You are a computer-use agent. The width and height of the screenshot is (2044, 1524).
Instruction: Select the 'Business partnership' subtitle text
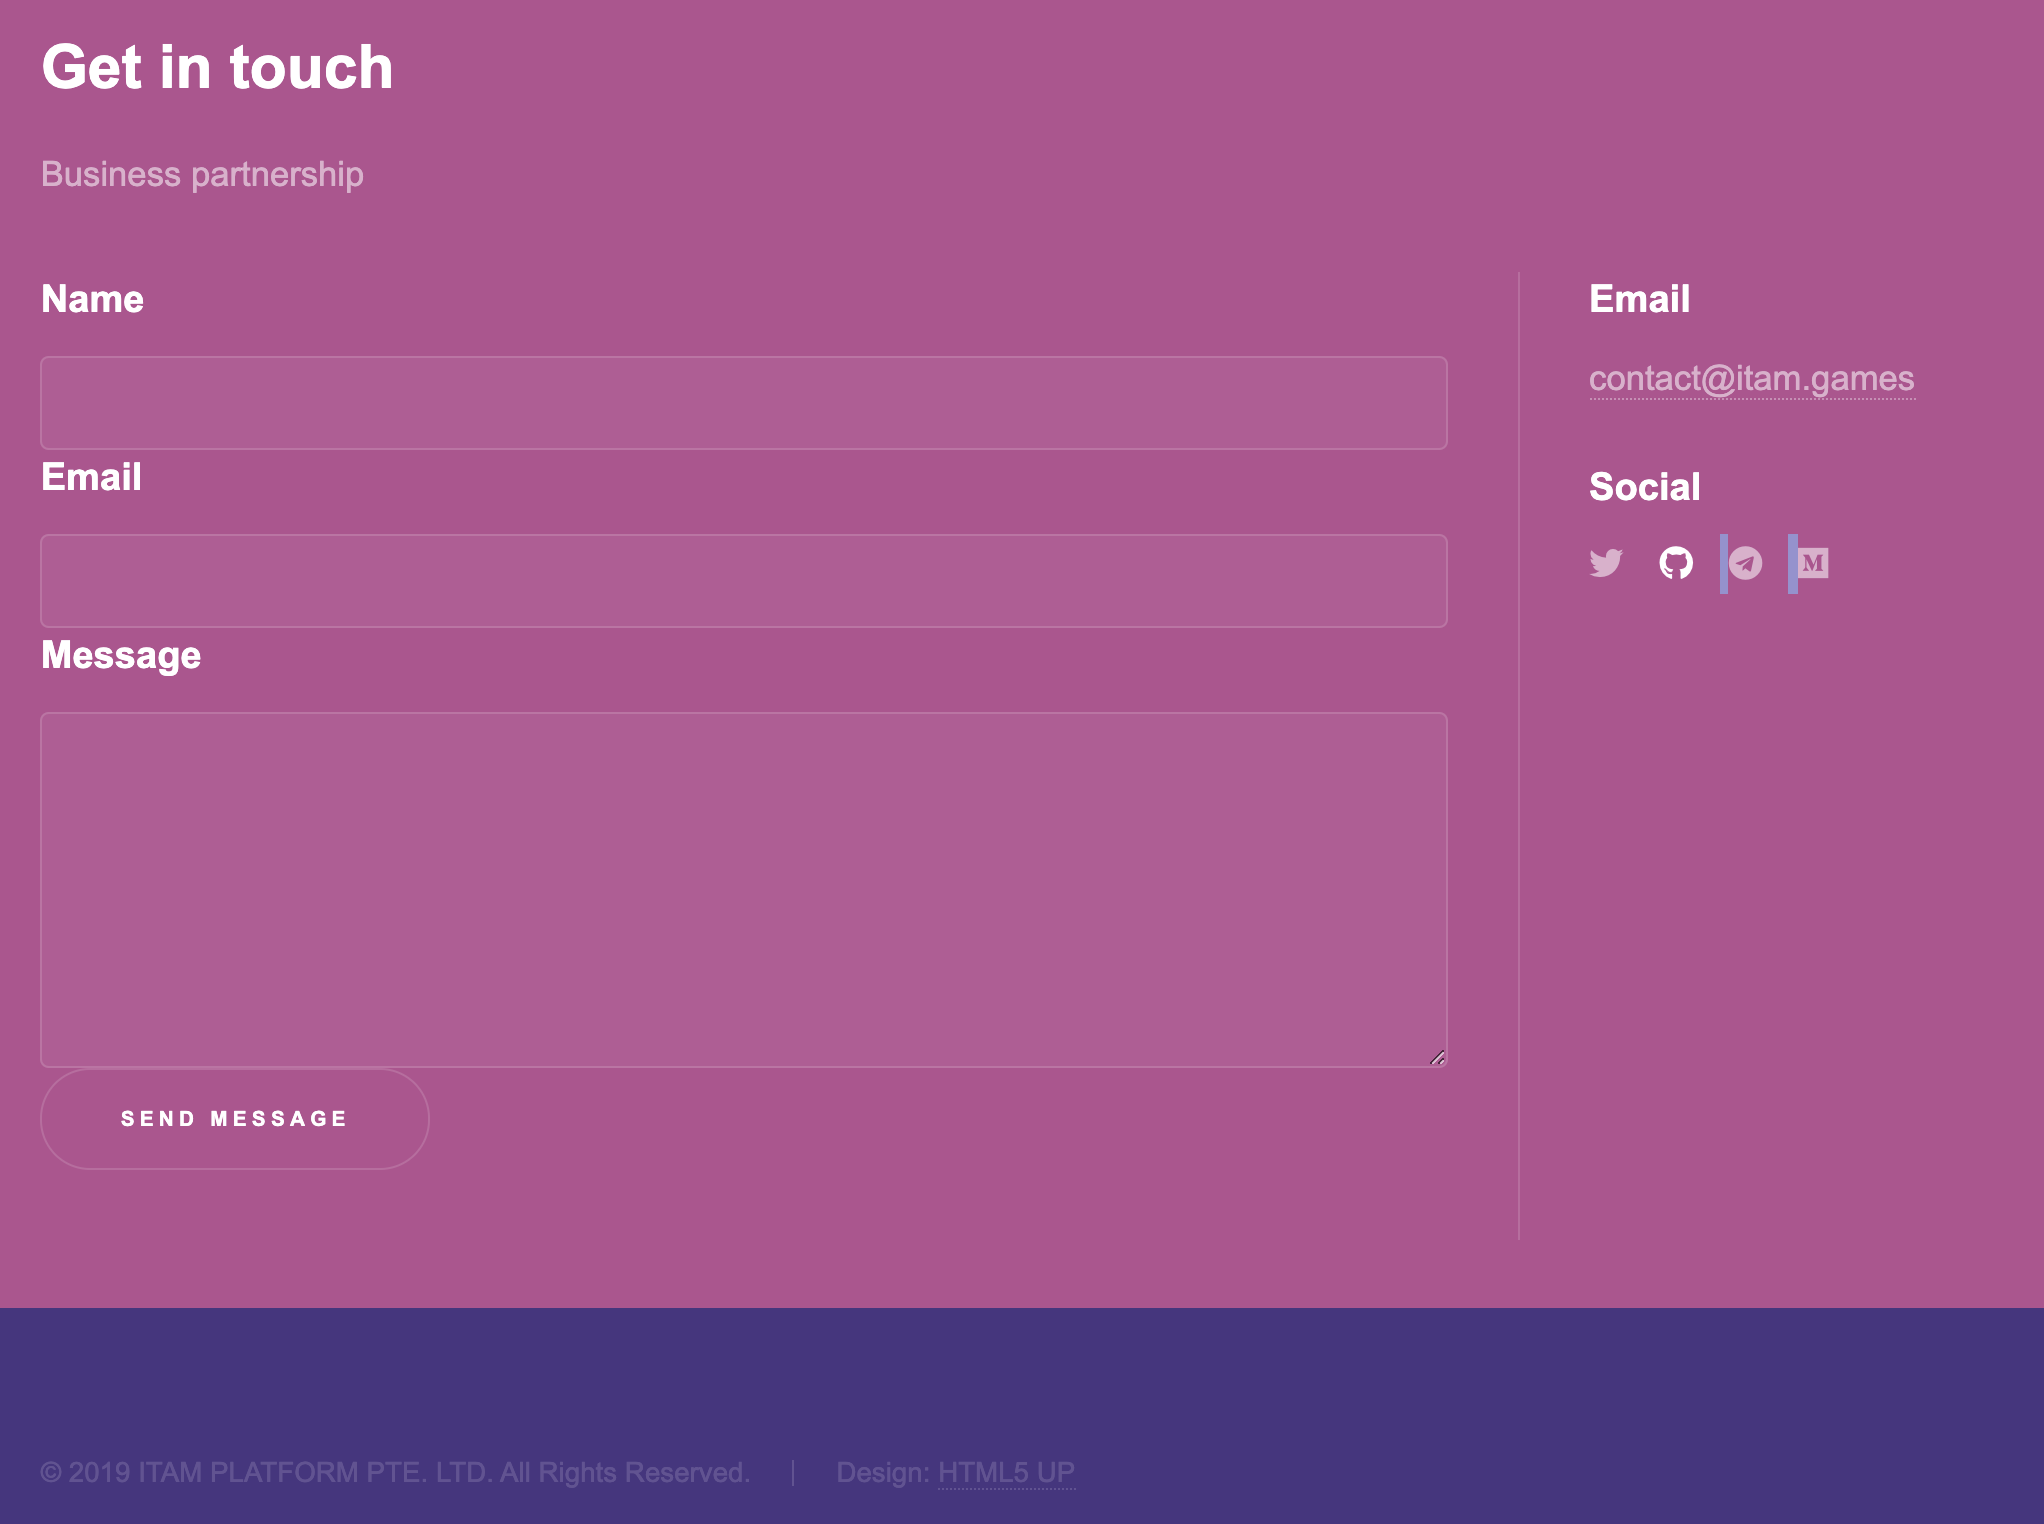tap(202, 174)
